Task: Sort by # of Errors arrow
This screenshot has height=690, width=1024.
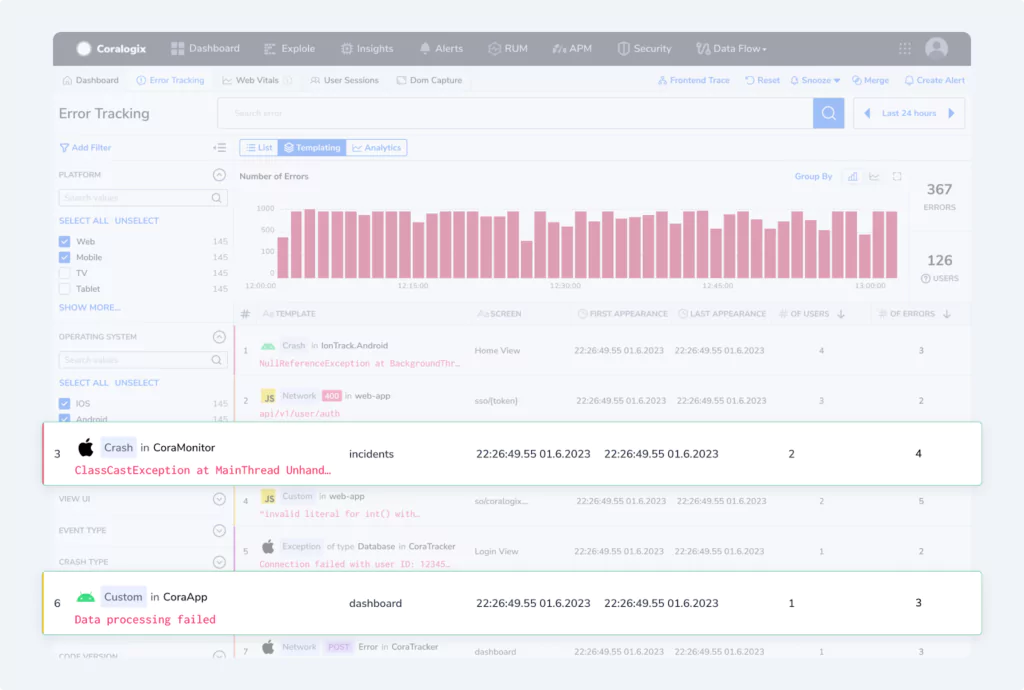Action: click(x=947, y=314)
